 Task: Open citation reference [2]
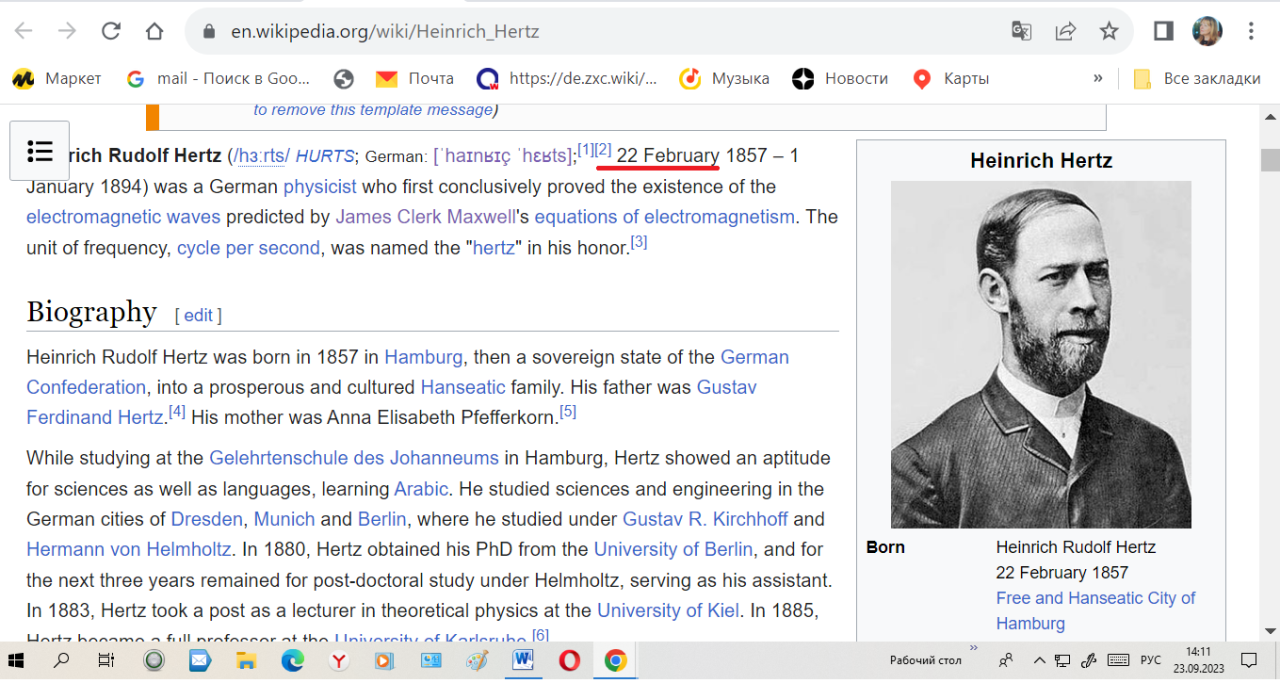603,149
